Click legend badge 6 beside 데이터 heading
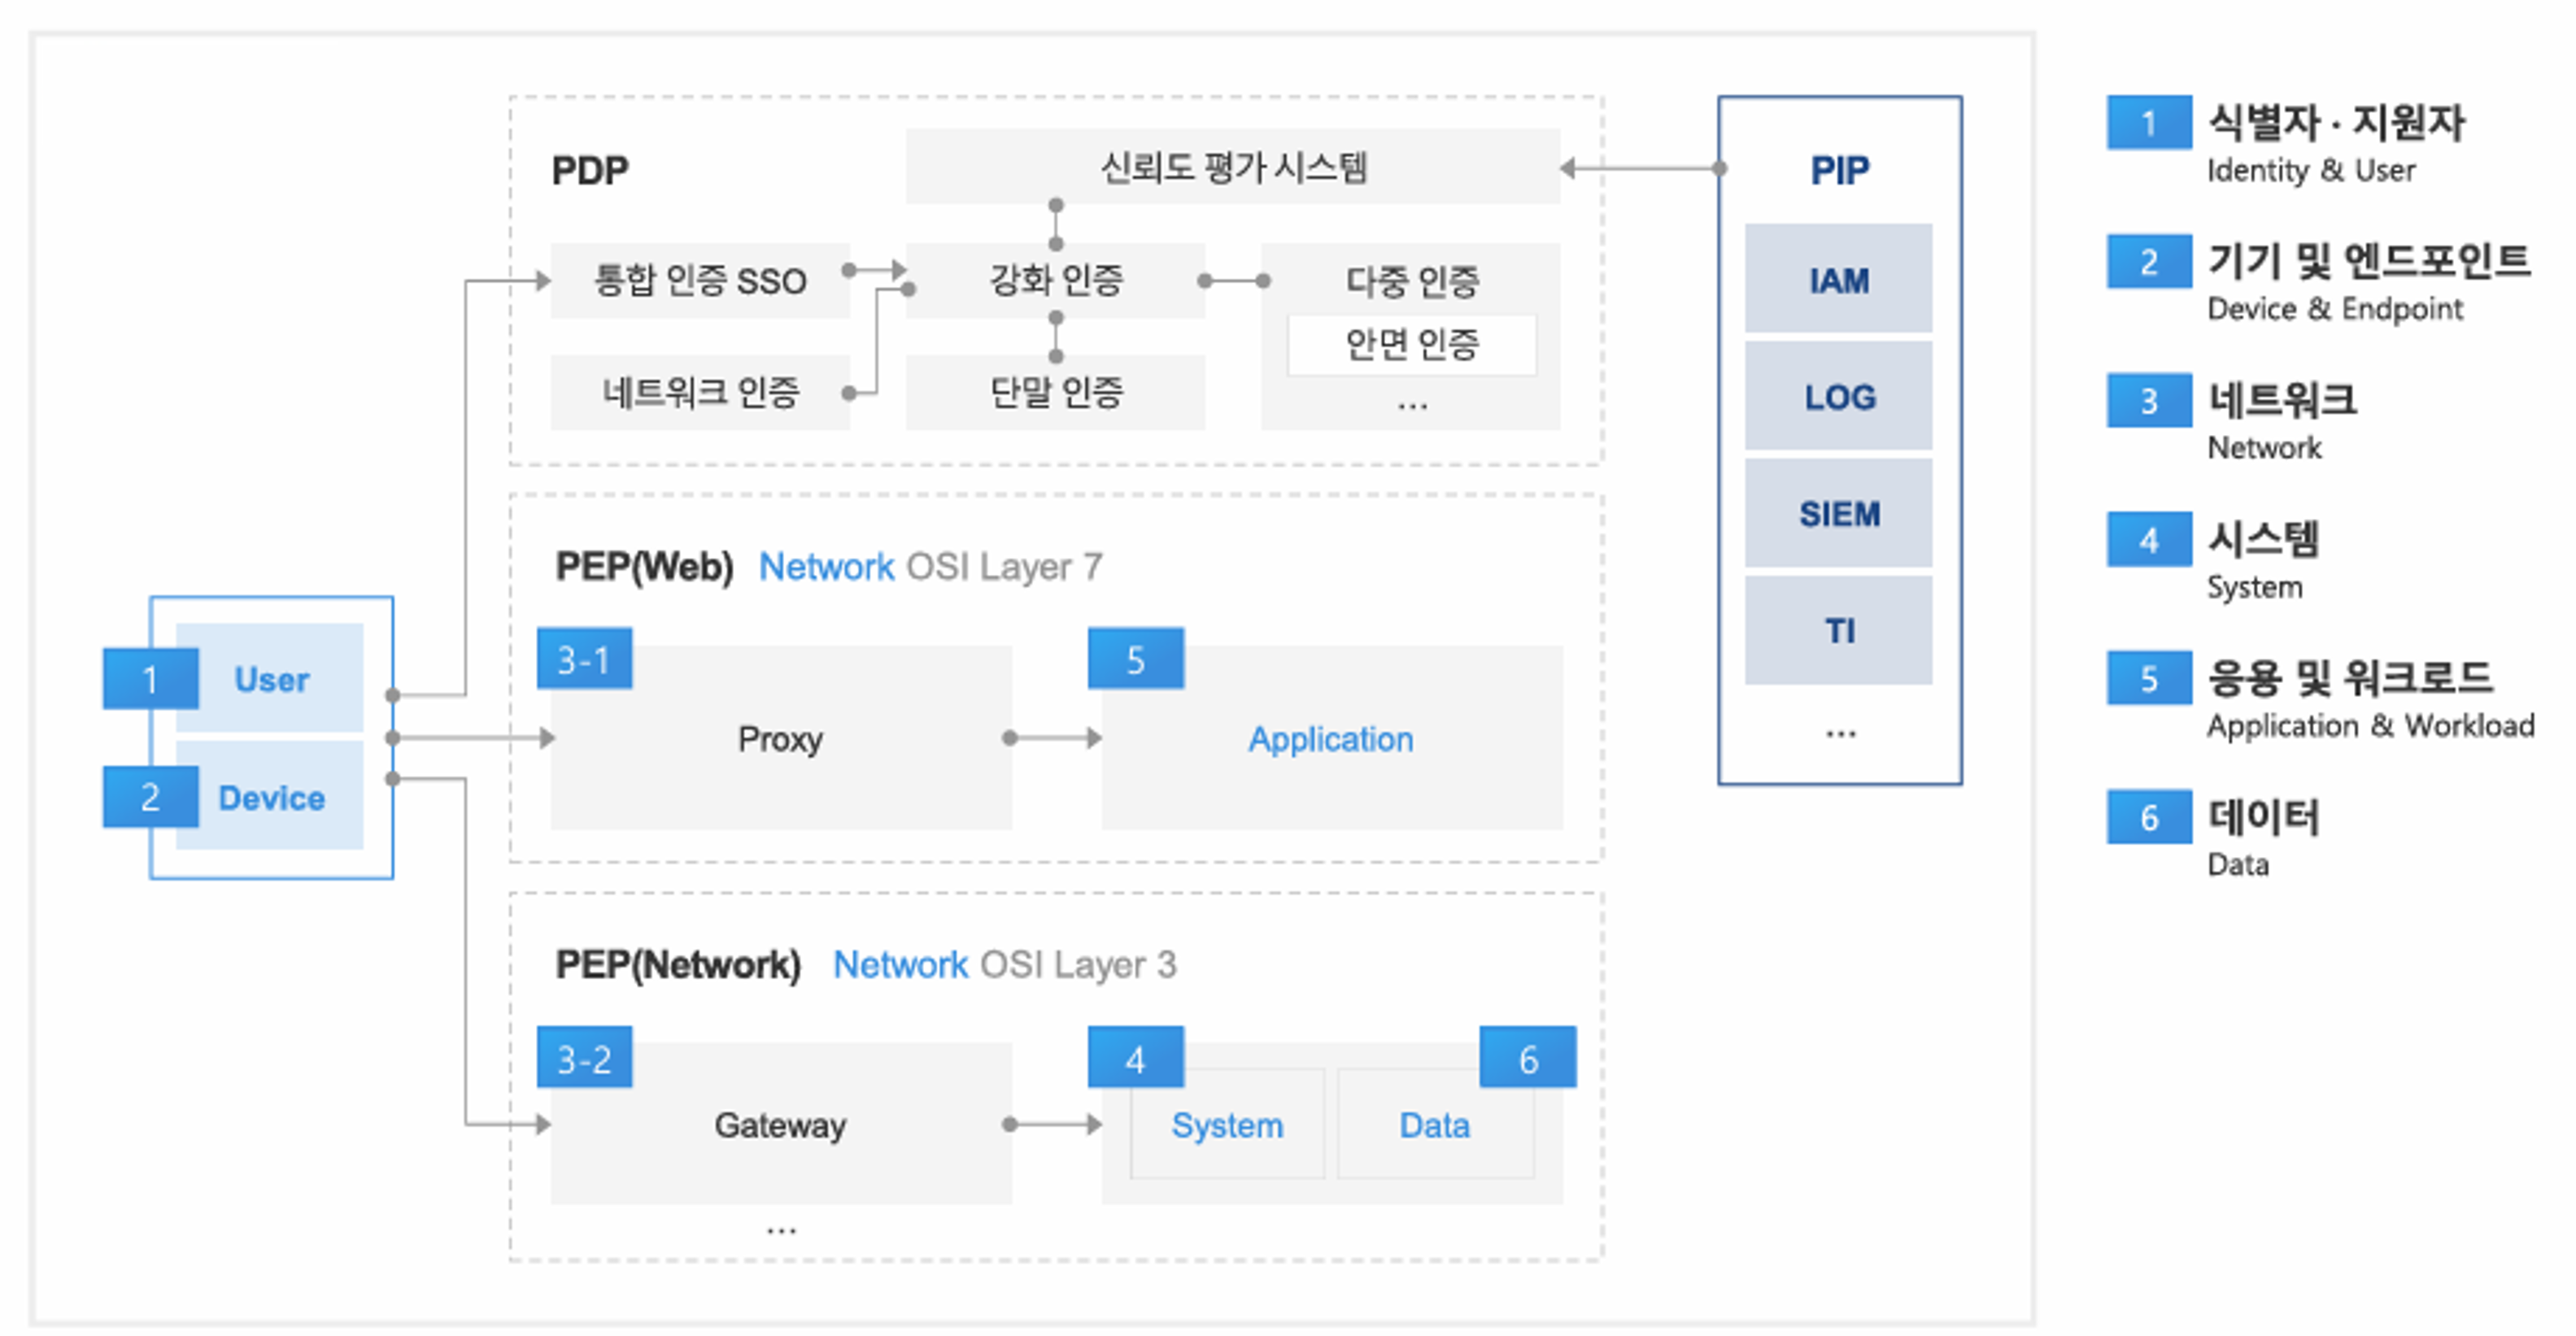The height and width of the screenshot is (1336, 2576). (2149, 818)
